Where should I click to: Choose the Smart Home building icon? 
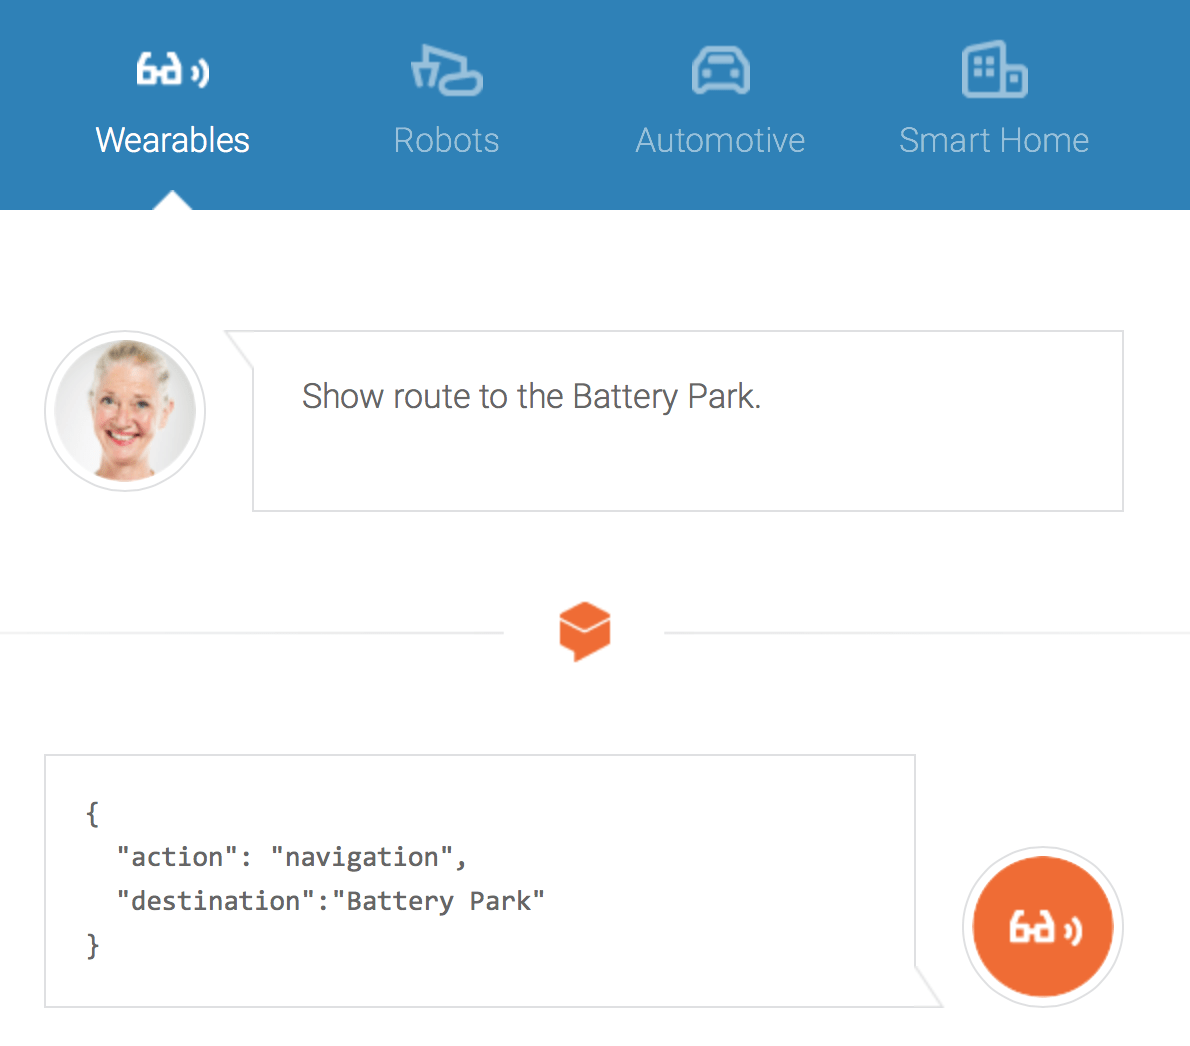click(x=994, y=70)
